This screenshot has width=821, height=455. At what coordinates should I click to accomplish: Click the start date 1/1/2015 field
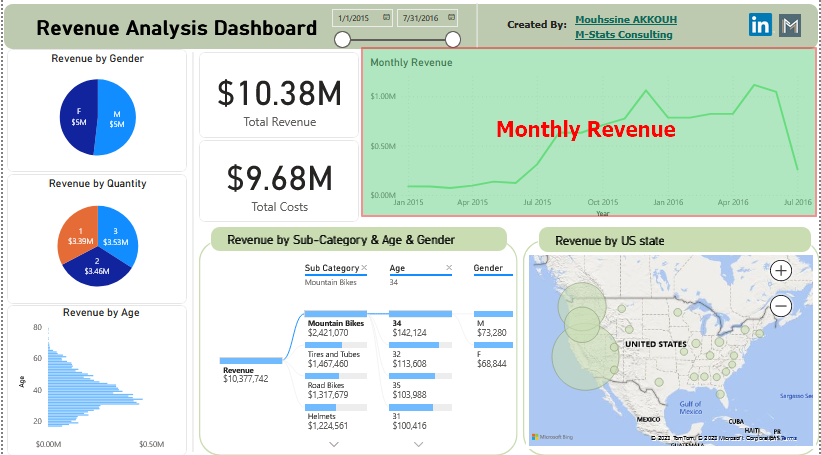[x=352, y=18]
